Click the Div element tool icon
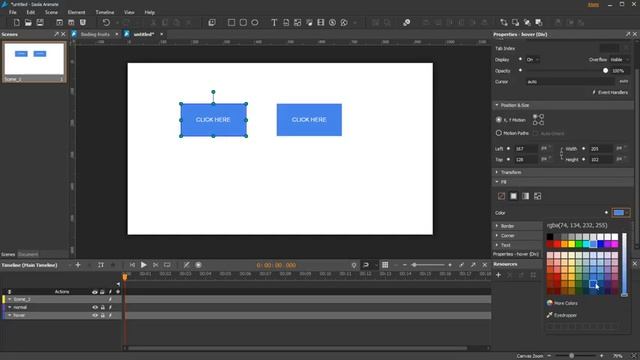The height and width of the screenshot is (360, 640). [x=212, y=23]
